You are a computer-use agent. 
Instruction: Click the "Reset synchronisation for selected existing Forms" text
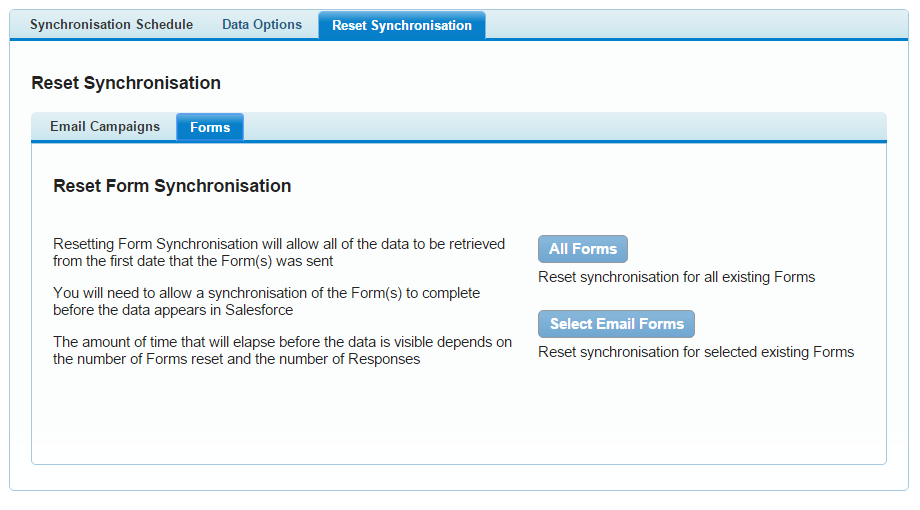[x=696, y=352]
